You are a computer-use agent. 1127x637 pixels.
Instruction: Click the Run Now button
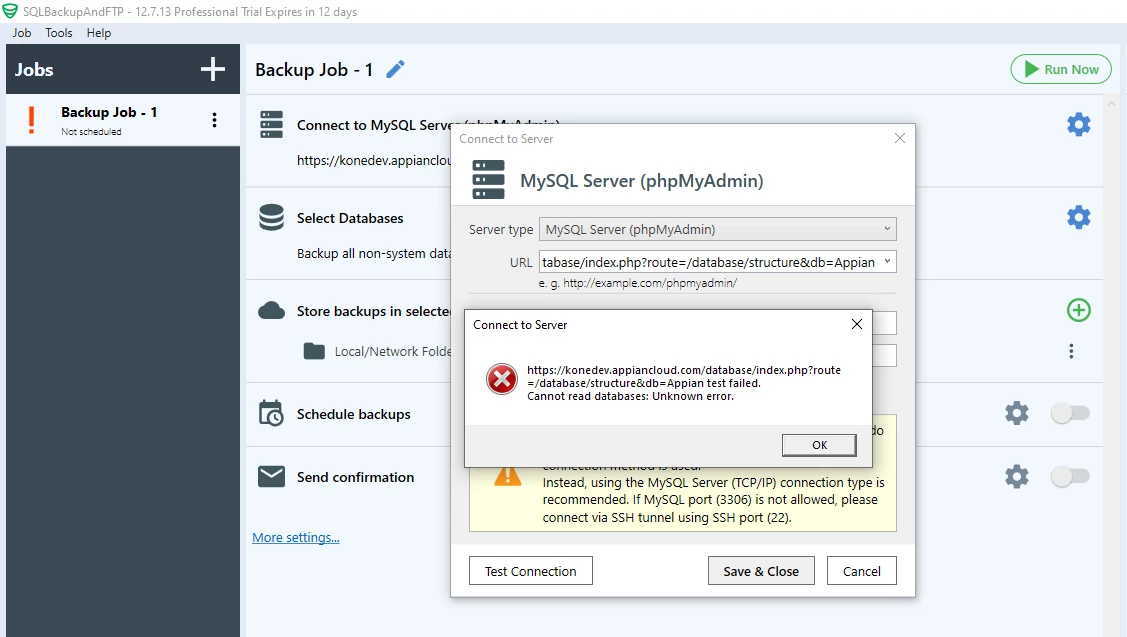1061,69
